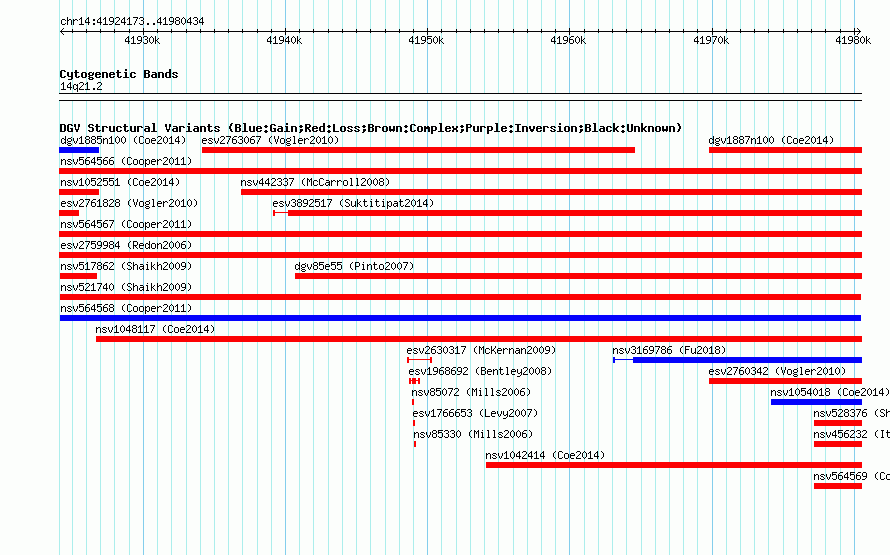Click esv2759984 (Redon2006) label
Screen dimensions: 890x555
click(126, 245)
